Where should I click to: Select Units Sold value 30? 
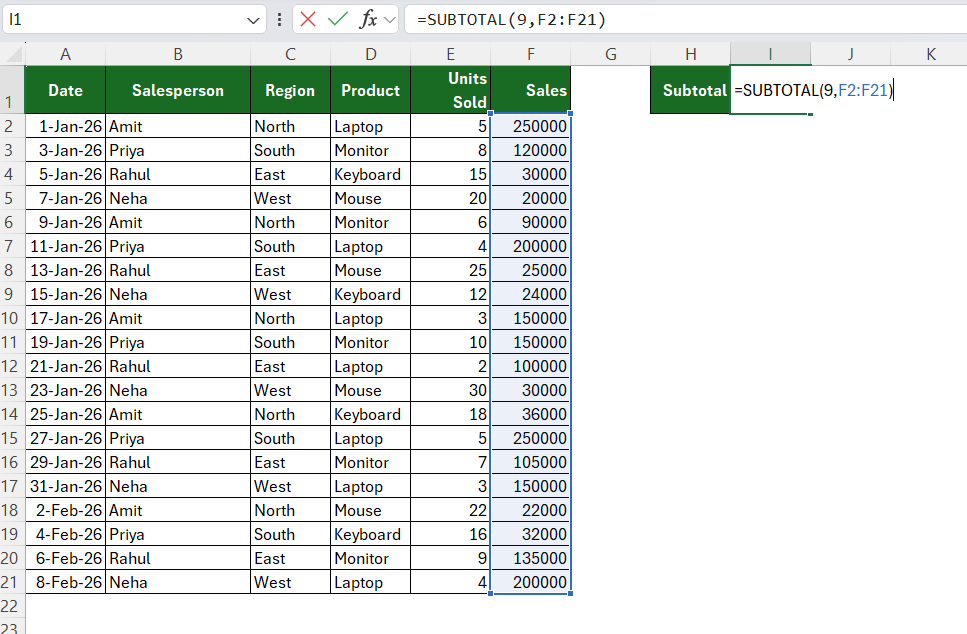point(451,390)
